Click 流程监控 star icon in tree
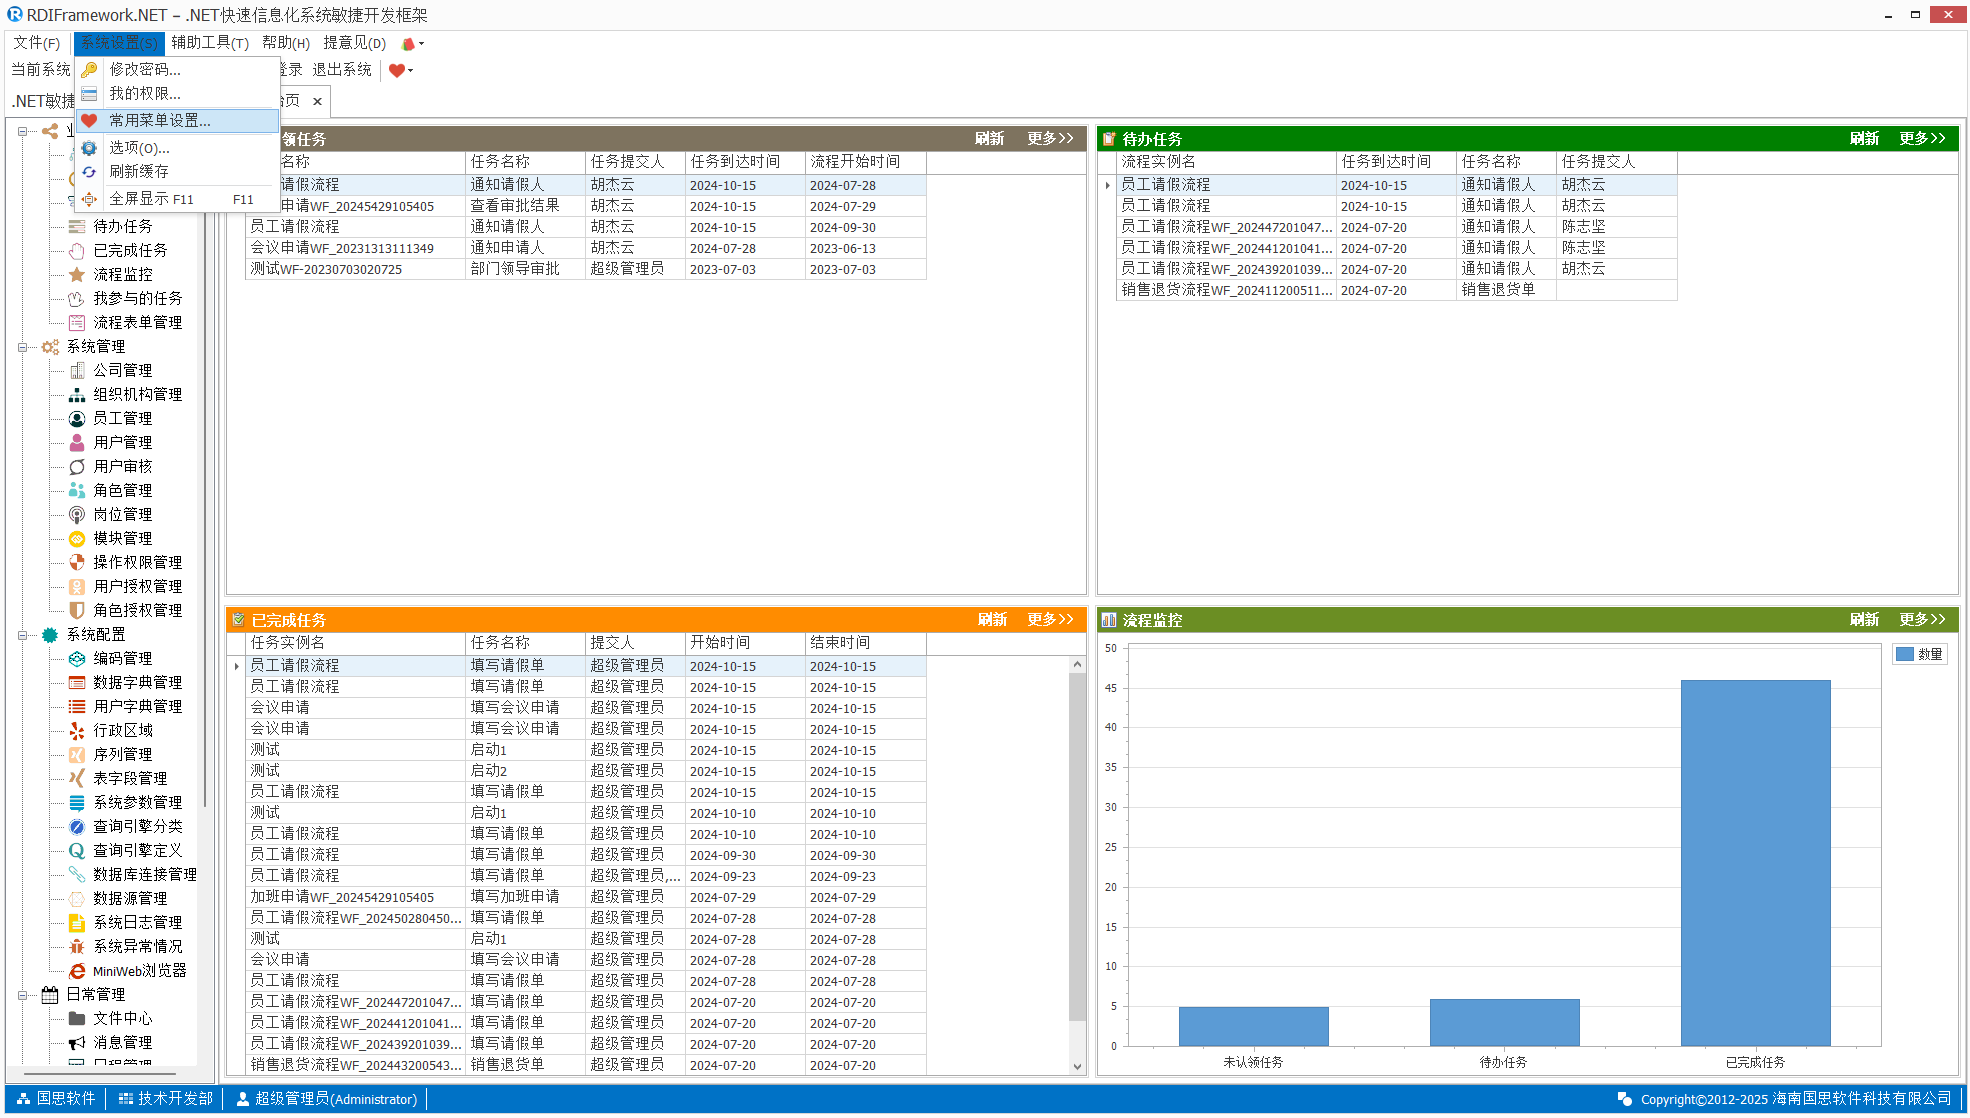The height and width of the screenshot is (1118, 1970). pos(77,274)
